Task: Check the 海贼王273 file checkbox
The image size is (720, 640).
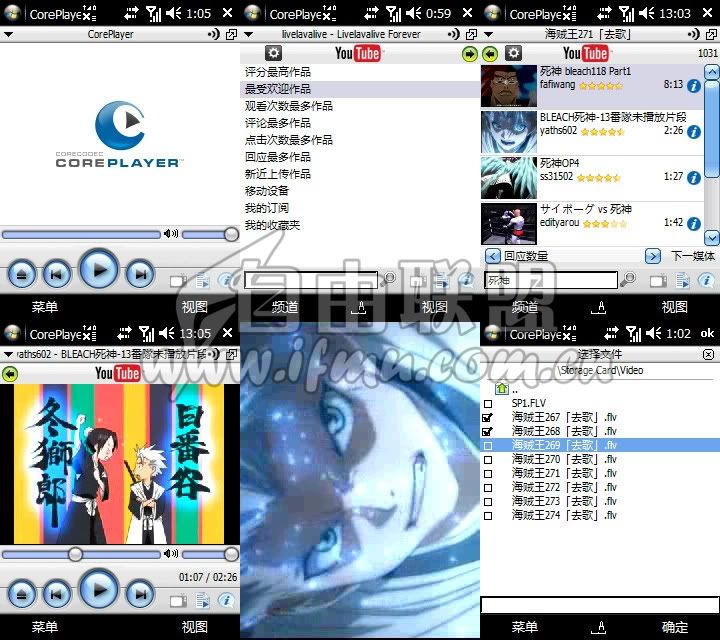Action: pos(488,502)
